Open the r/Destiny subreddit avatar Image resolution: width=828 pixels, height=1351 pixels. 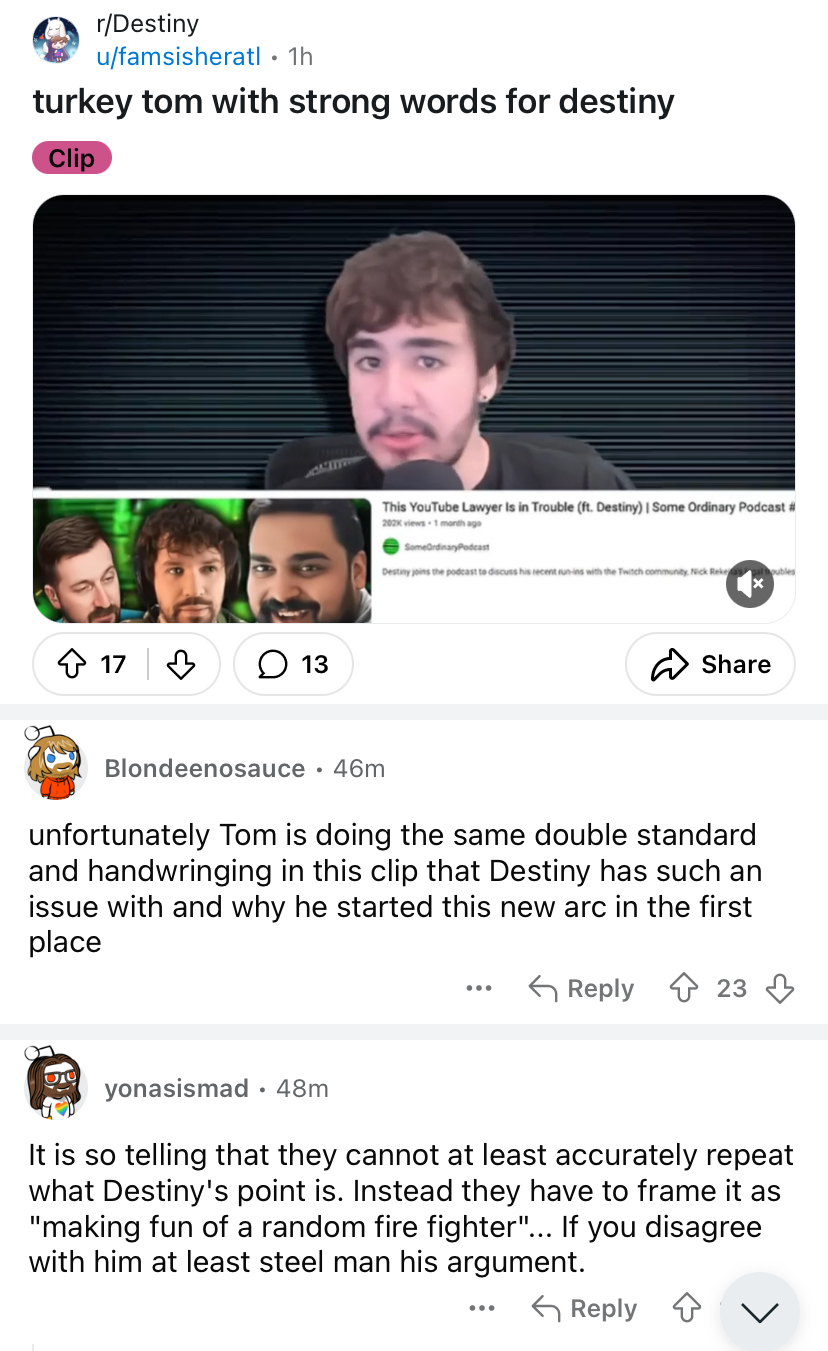coord(57,40)
